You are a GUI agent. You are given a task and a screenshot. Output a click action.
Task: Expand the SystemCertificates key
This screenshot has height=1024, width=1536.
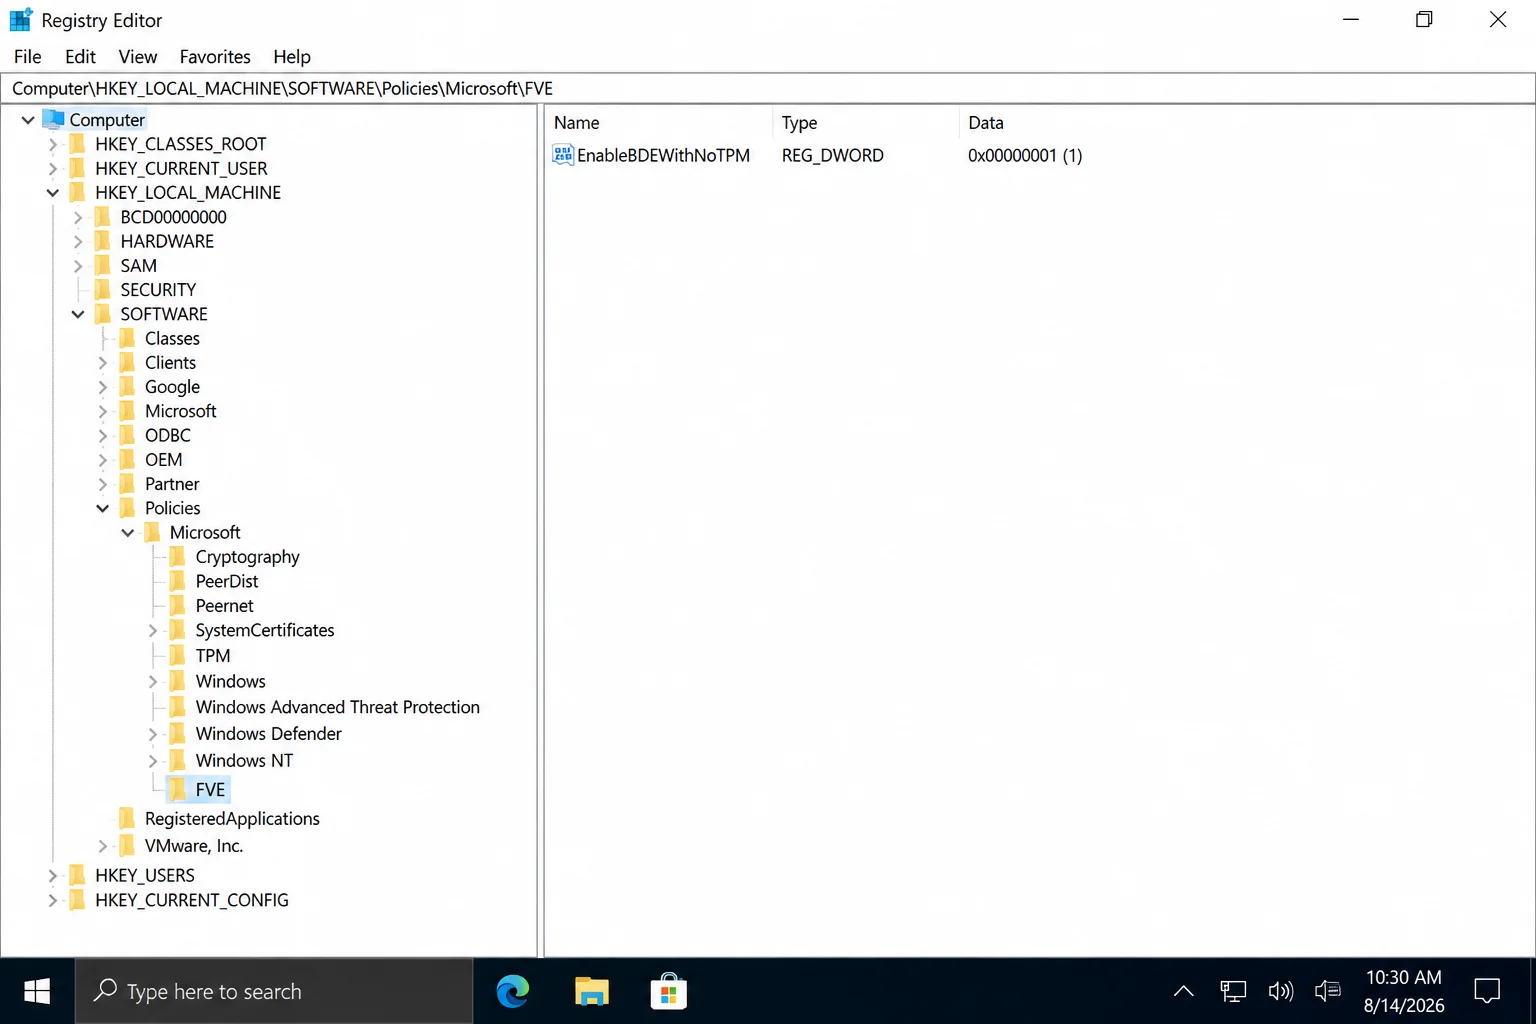point(153,631)
